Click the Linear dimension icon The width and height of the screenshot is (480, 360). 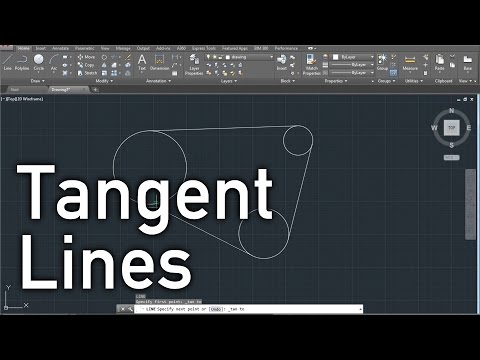(175, 57)
